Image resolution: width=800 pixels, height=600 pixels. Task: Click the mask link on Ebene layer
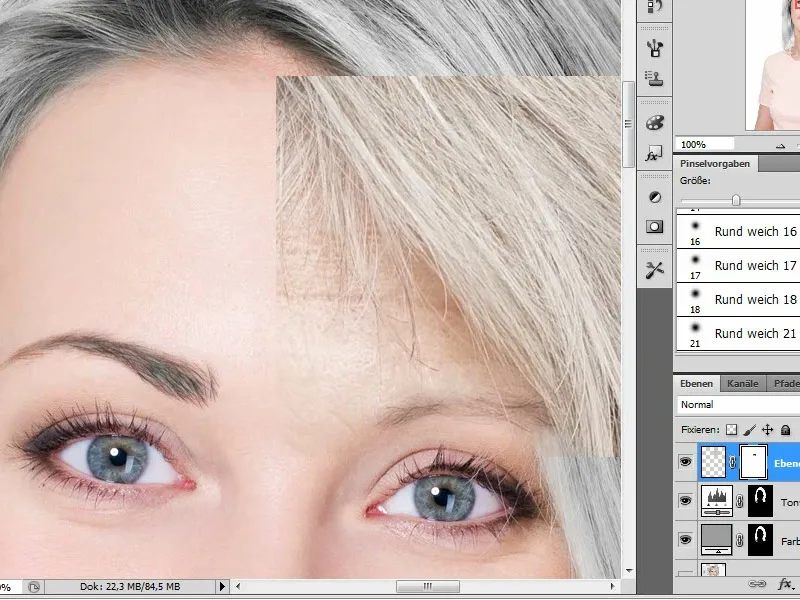pyautogui.click(x=733, y=463)
